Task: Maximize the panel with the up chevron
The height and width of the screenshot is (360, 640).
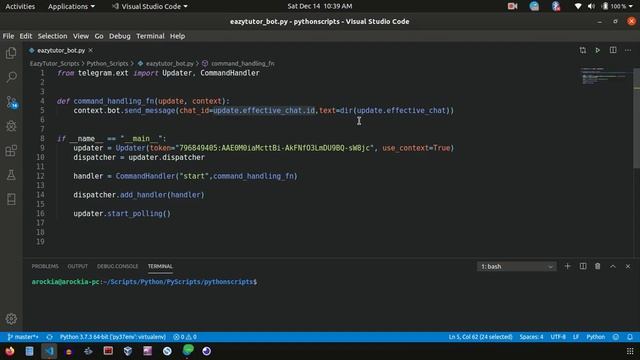Action: point(613,266)
